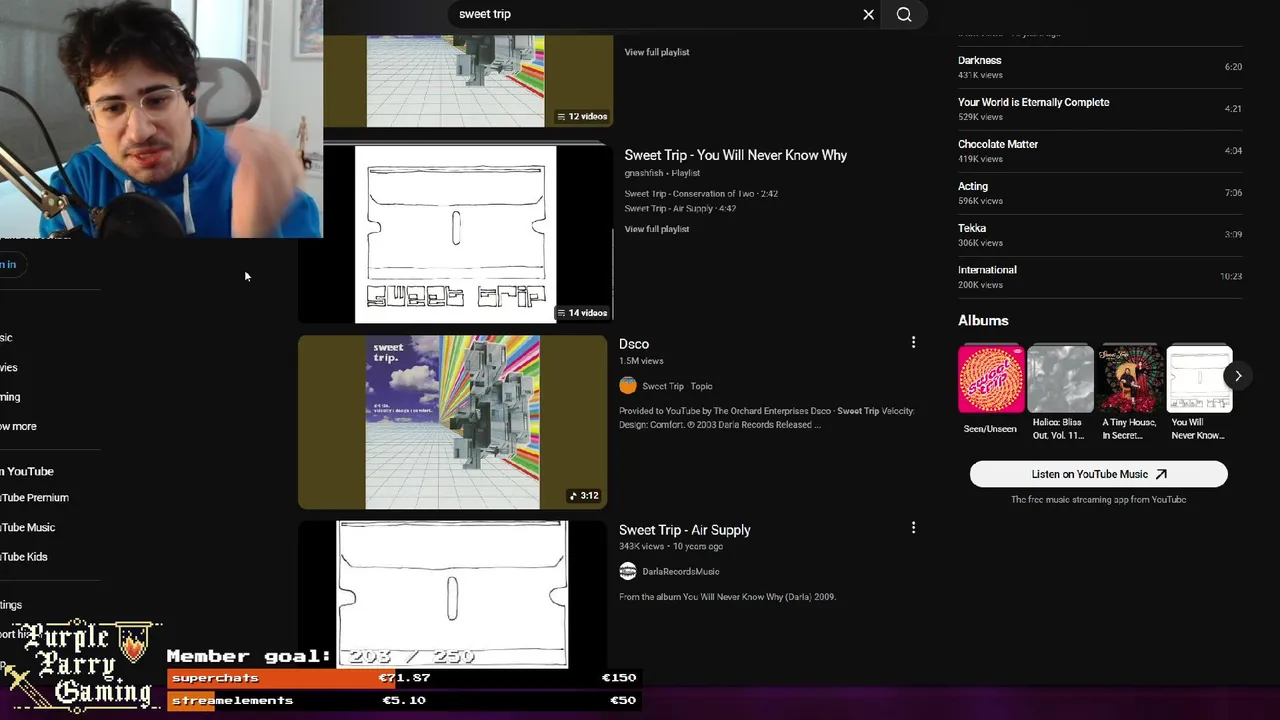Open the 12 videos playlist thumbnail

coord(468,80)
